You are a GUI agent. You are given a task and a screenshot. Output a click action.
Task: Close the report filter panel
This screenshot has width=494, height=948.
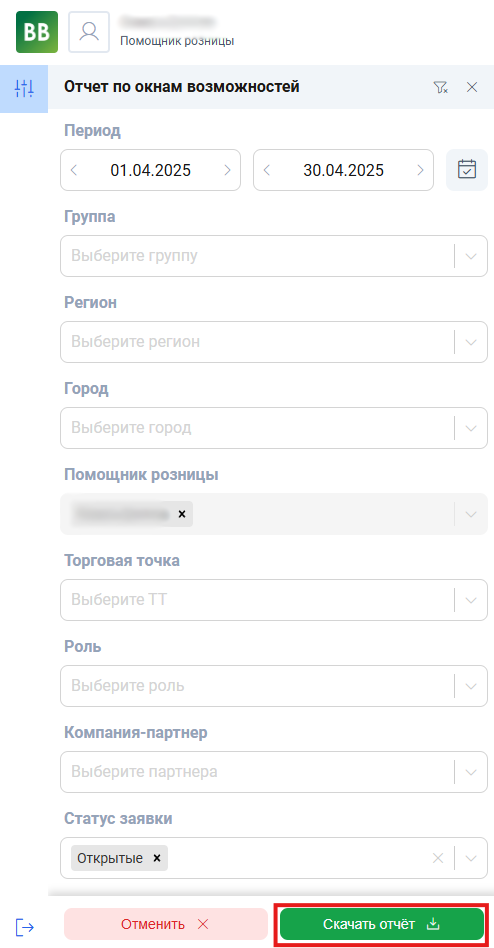(472, 88)
